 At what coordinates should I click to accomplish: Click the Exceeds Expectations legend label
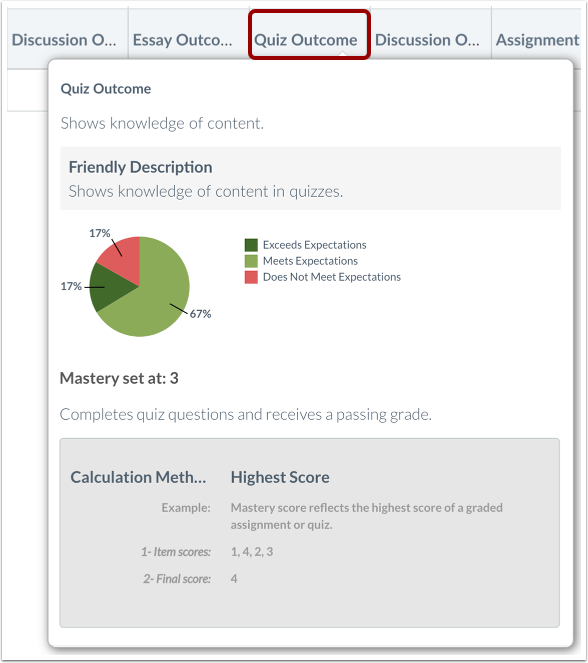click(x=315, y=245)
